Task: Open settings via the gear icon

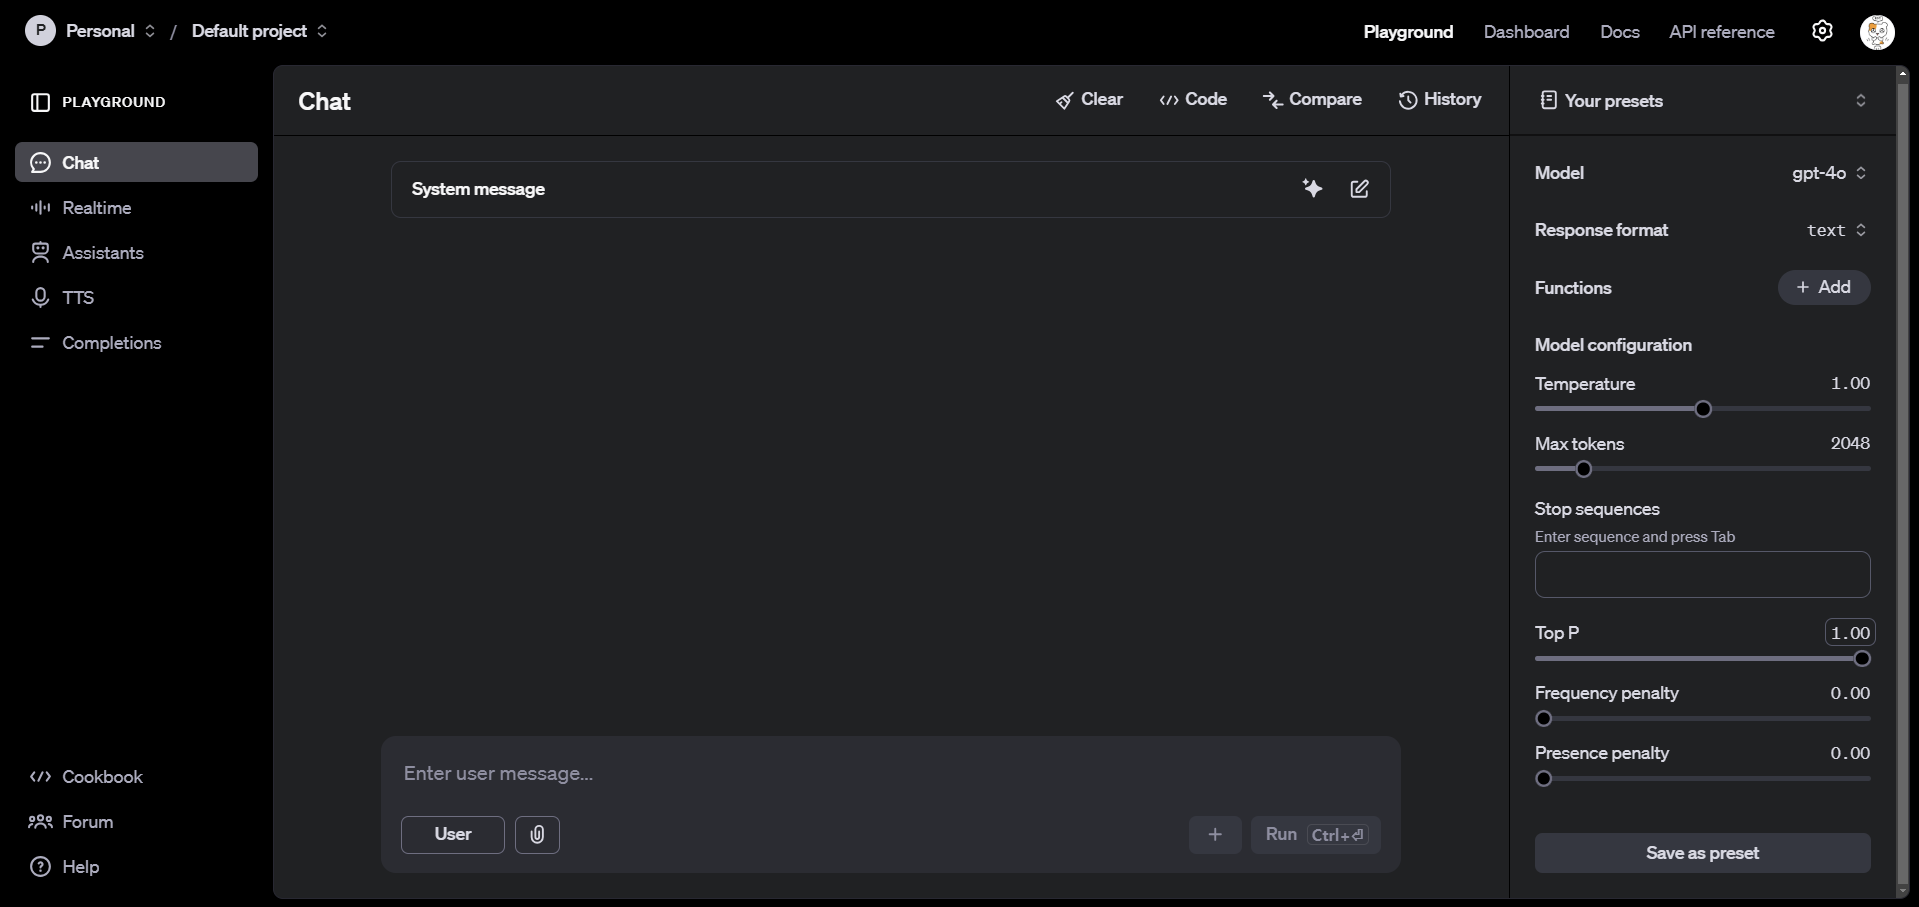Action: tap(1822, 31)
